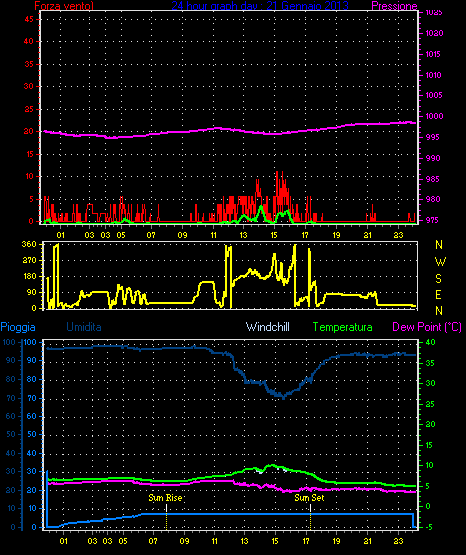This screenshot has height=555, width=466.
Task: Click green temperature axis value -5
Action: (428, 527)
